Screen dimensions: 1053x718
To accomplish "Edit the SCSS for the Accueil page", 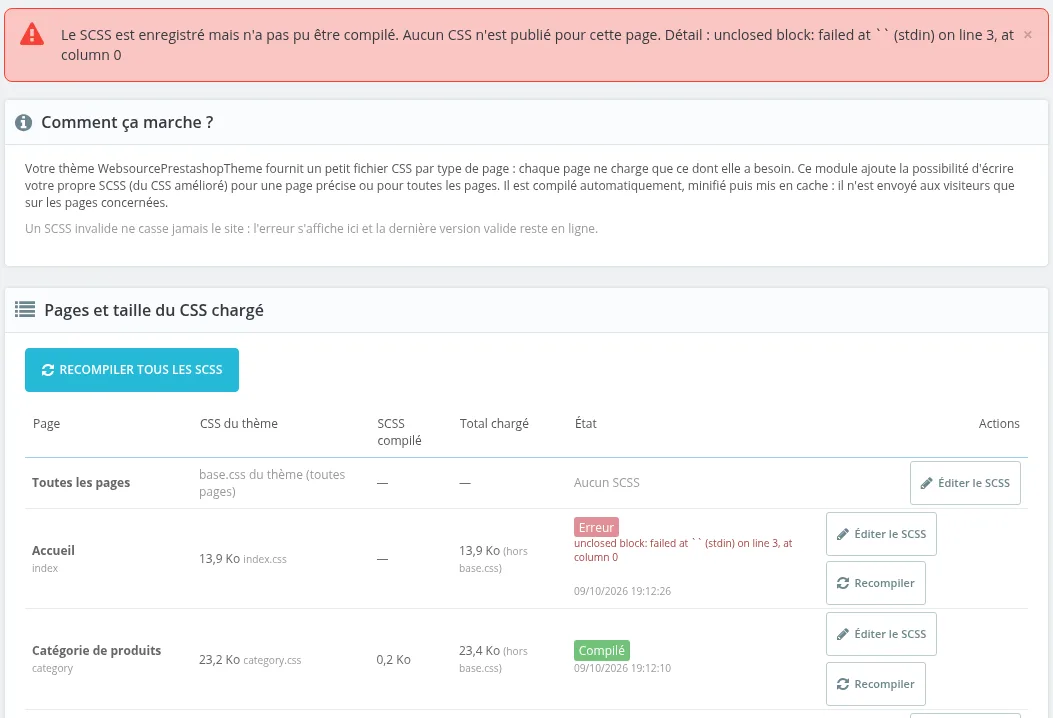I will click(881, 534).
